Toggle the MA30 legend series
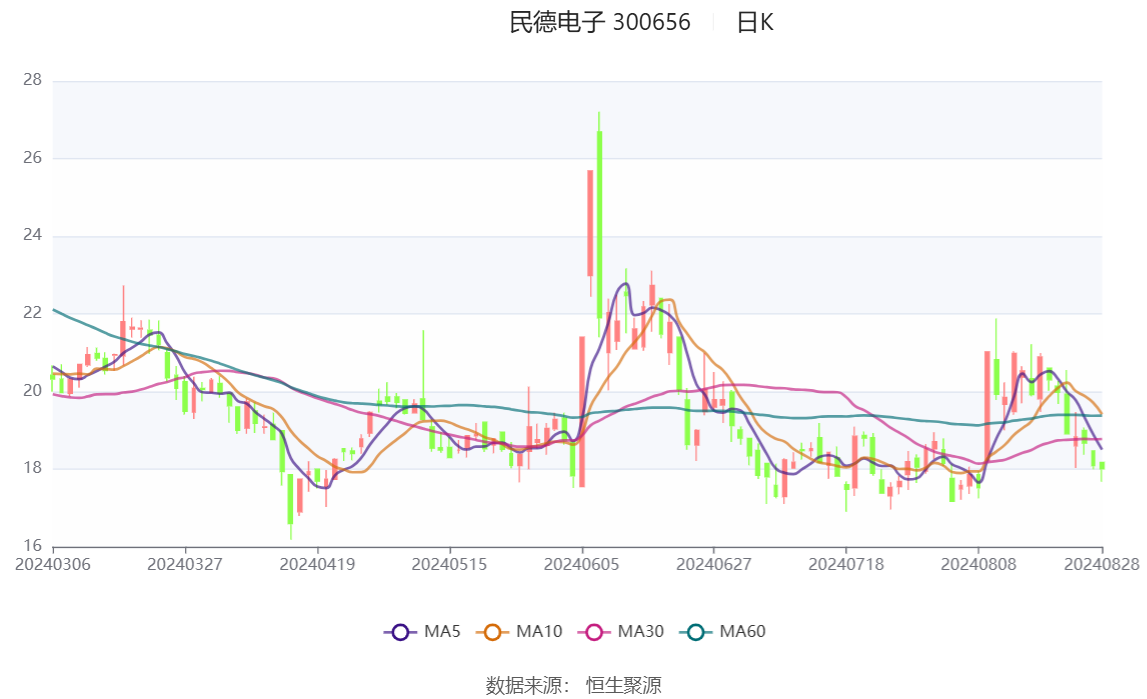This screenshot has width=1147, height=699. pyautogui.click(x=620, y=632)
